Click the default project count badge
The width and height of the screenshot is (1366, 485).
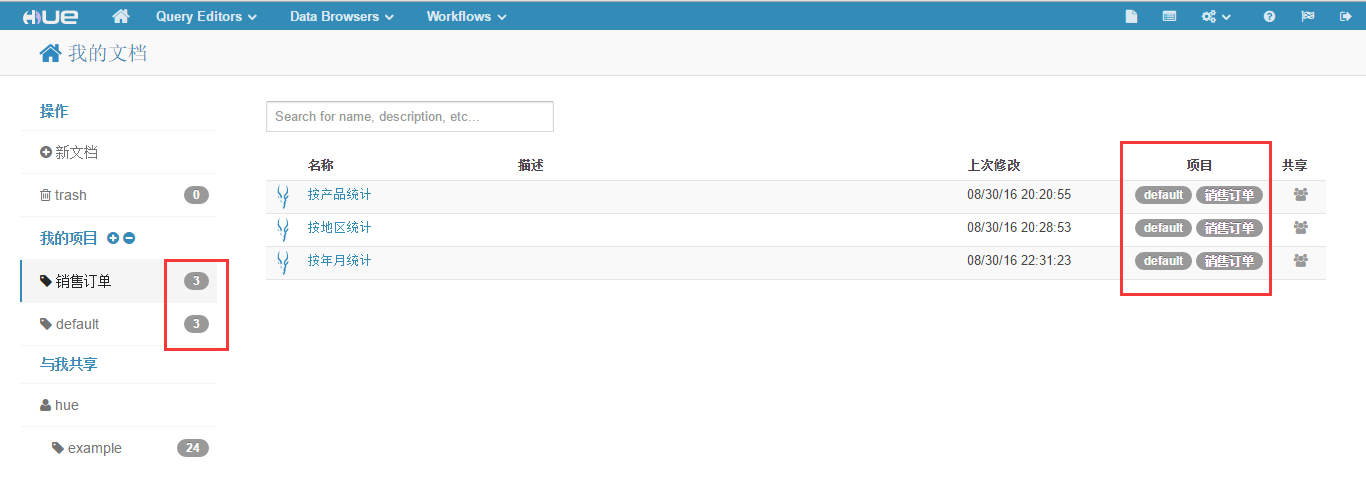pos(196,324)
